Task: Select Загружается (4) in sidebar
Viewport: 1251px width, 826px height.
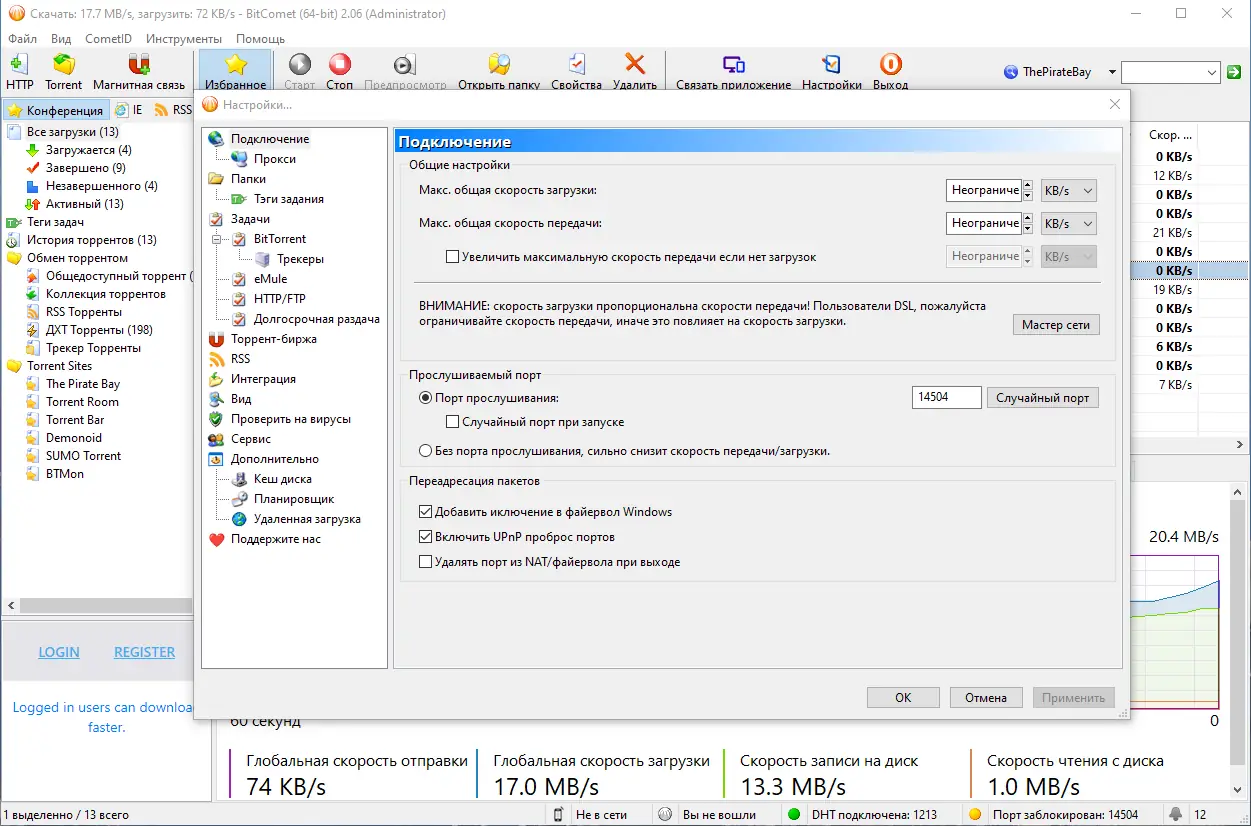Action: [88, 150]
